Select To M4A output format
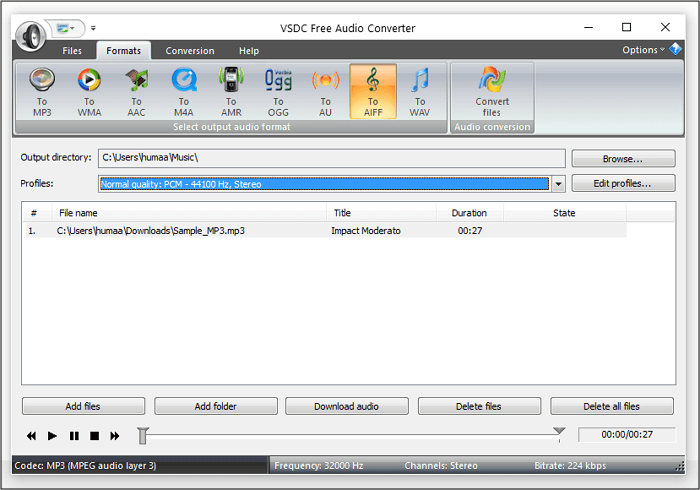The height and width of the screenshot is (490, 700). click(x=183, y=91)
